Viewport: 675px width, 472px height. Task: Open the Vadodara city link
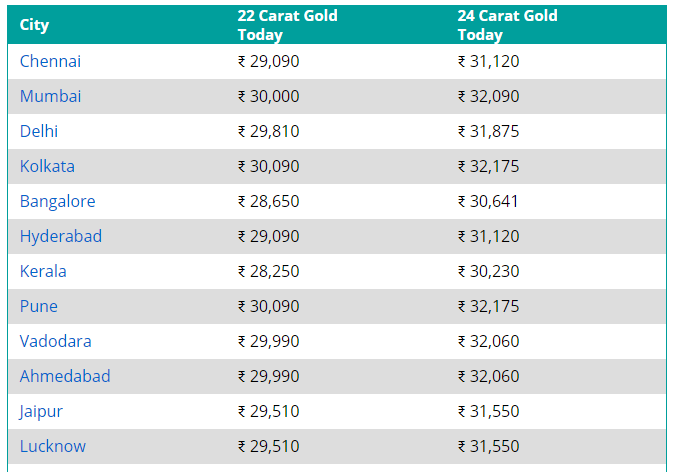coord(56,341)
